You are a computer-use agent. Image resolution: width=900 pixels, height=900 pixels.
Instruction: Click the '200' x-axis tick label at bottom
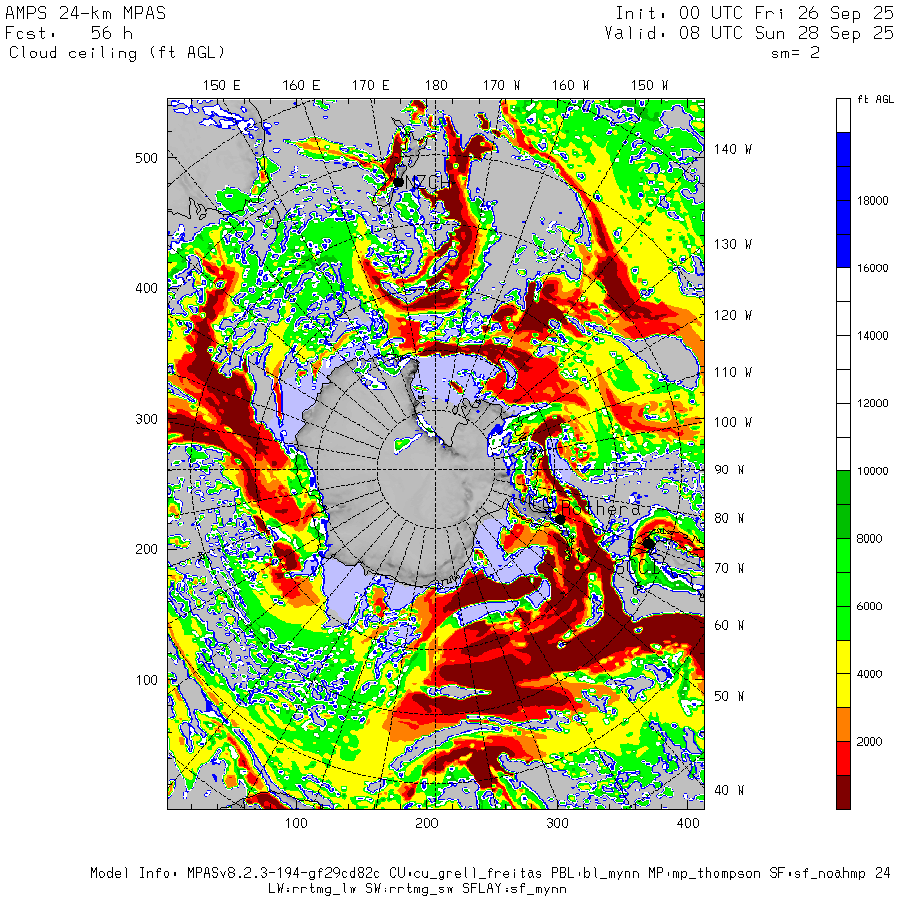point(426,824)
